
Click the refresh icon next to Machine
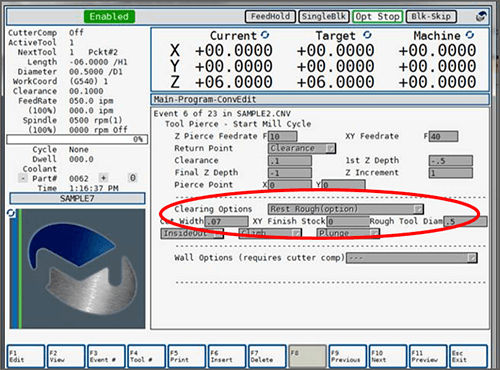point(470,35)
